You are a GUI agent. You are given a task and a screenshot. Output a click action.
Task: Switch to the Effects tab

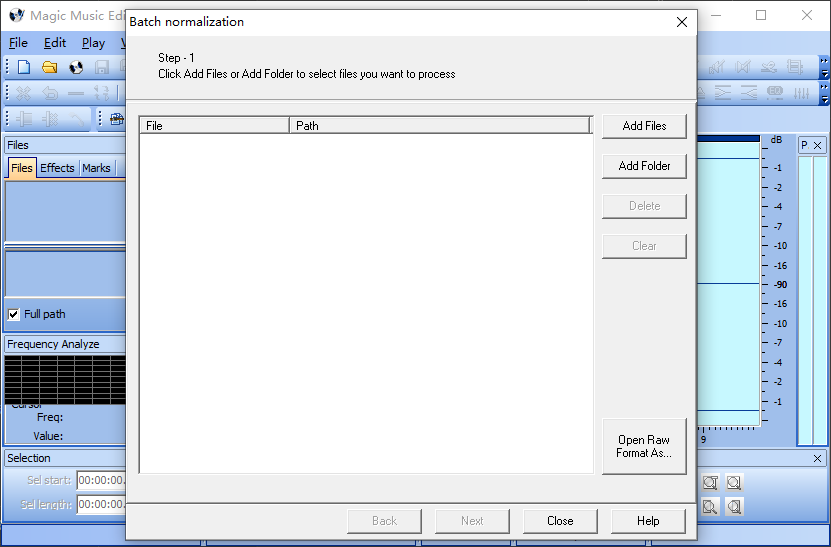[x=57, y=168]
